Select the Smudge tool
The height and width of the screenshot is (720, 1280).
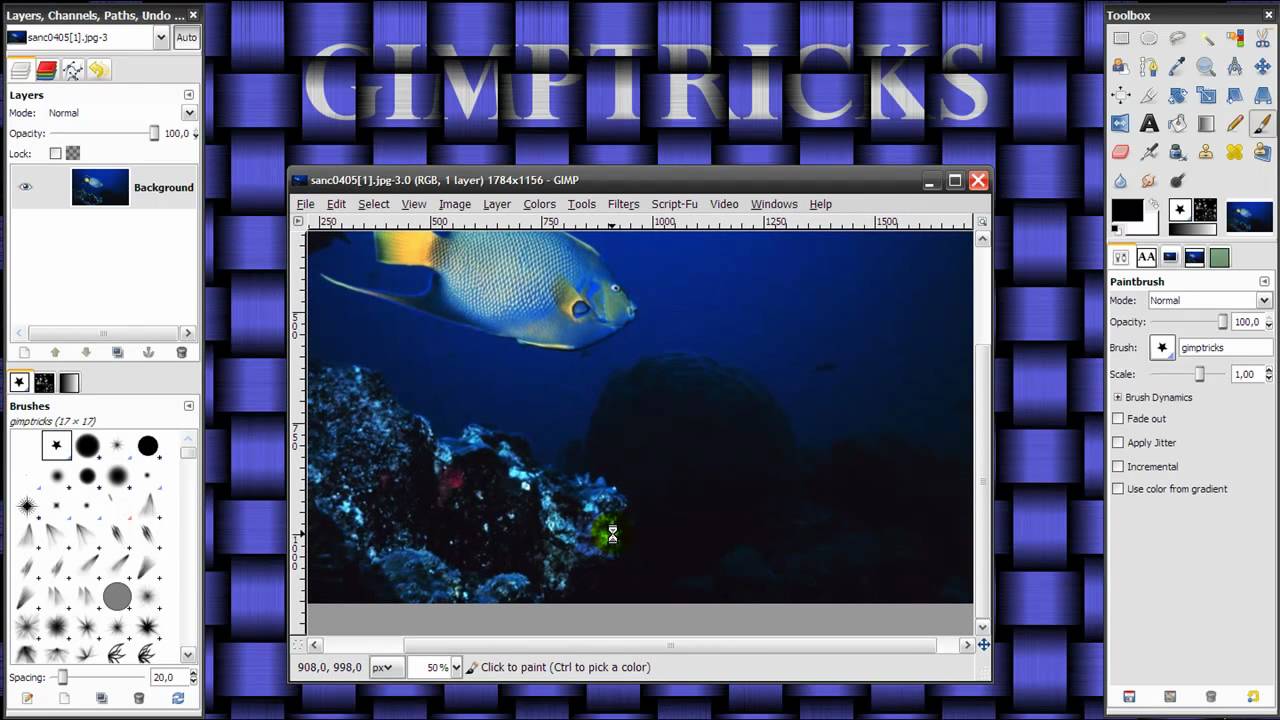tap(1149, 180)
